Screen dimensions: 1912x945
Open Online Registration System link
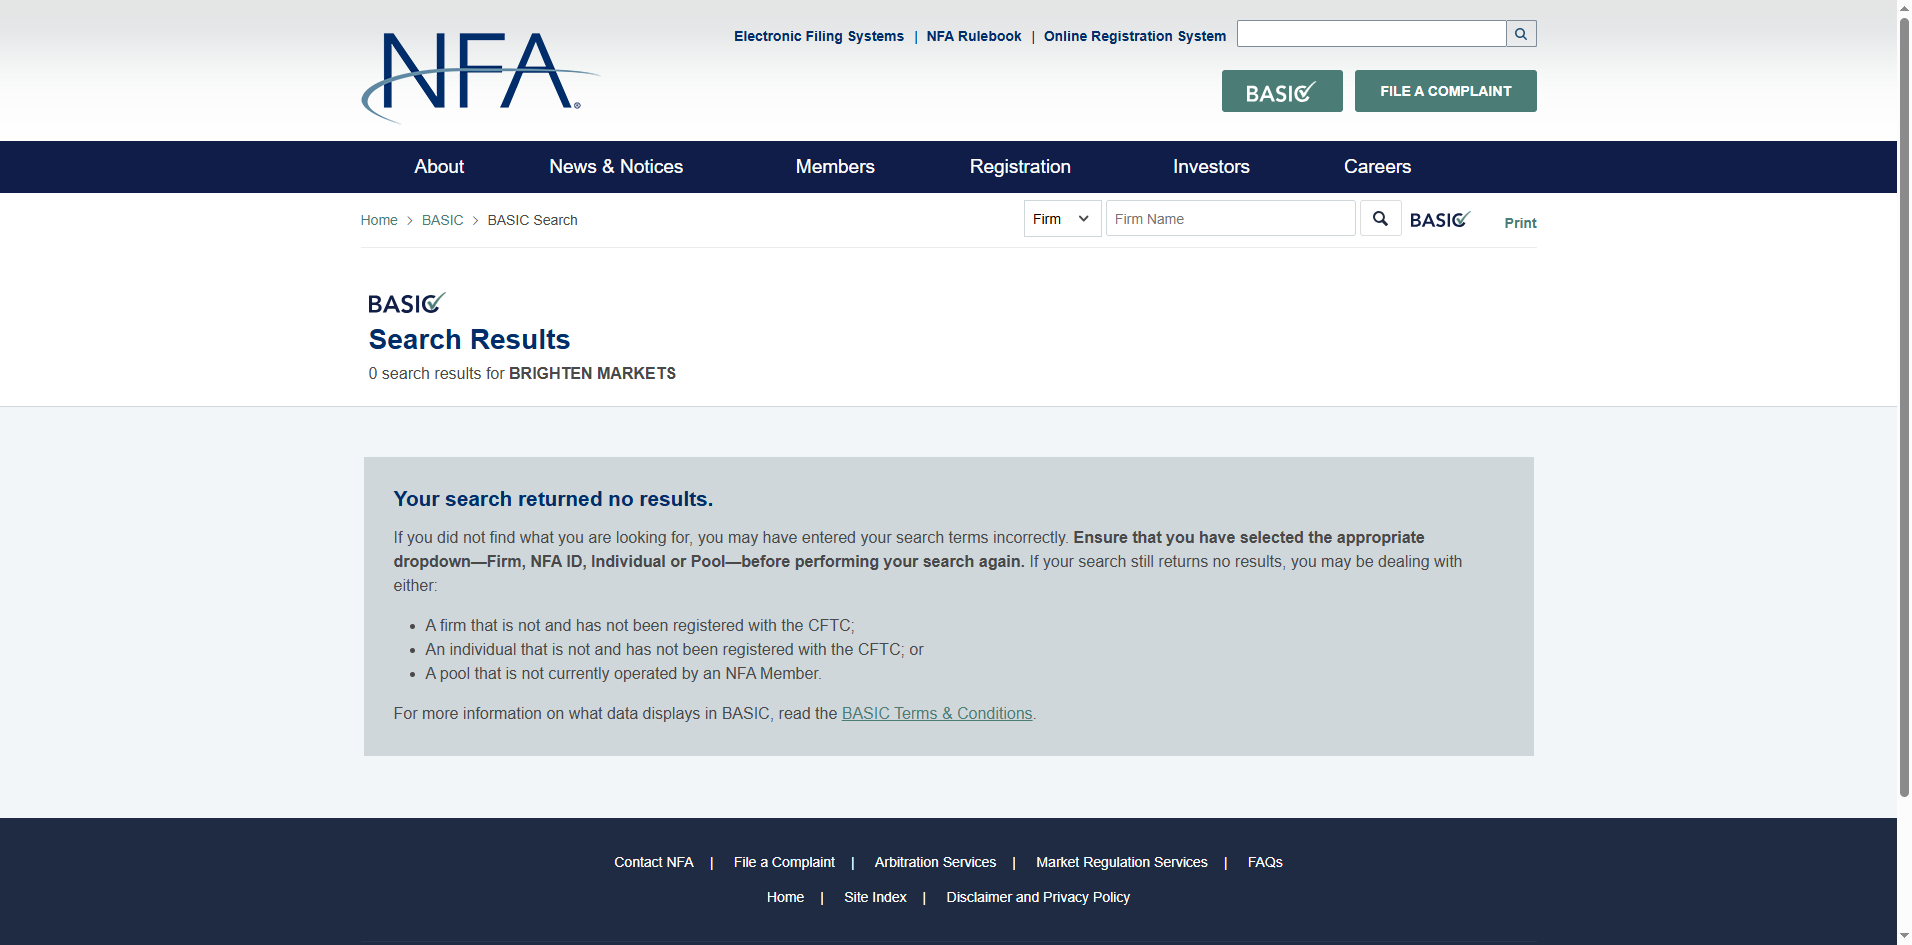(x=1135, y=36)
